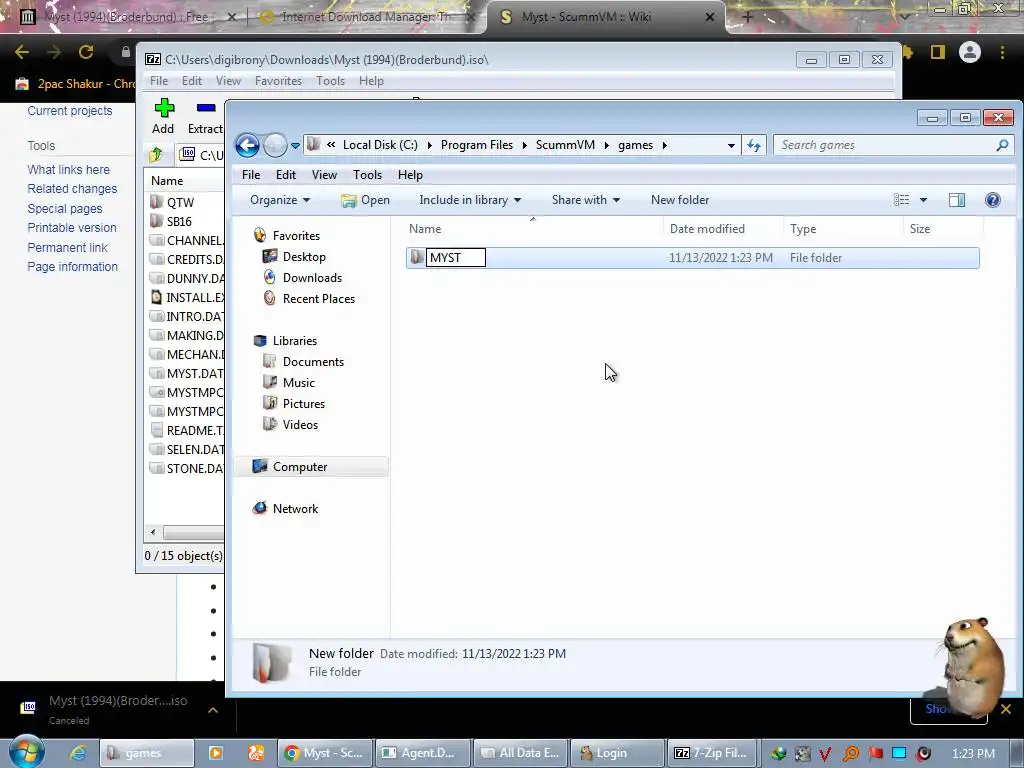
Task: Open 7-Zip Favorites menu
Action: click(278, 81)
